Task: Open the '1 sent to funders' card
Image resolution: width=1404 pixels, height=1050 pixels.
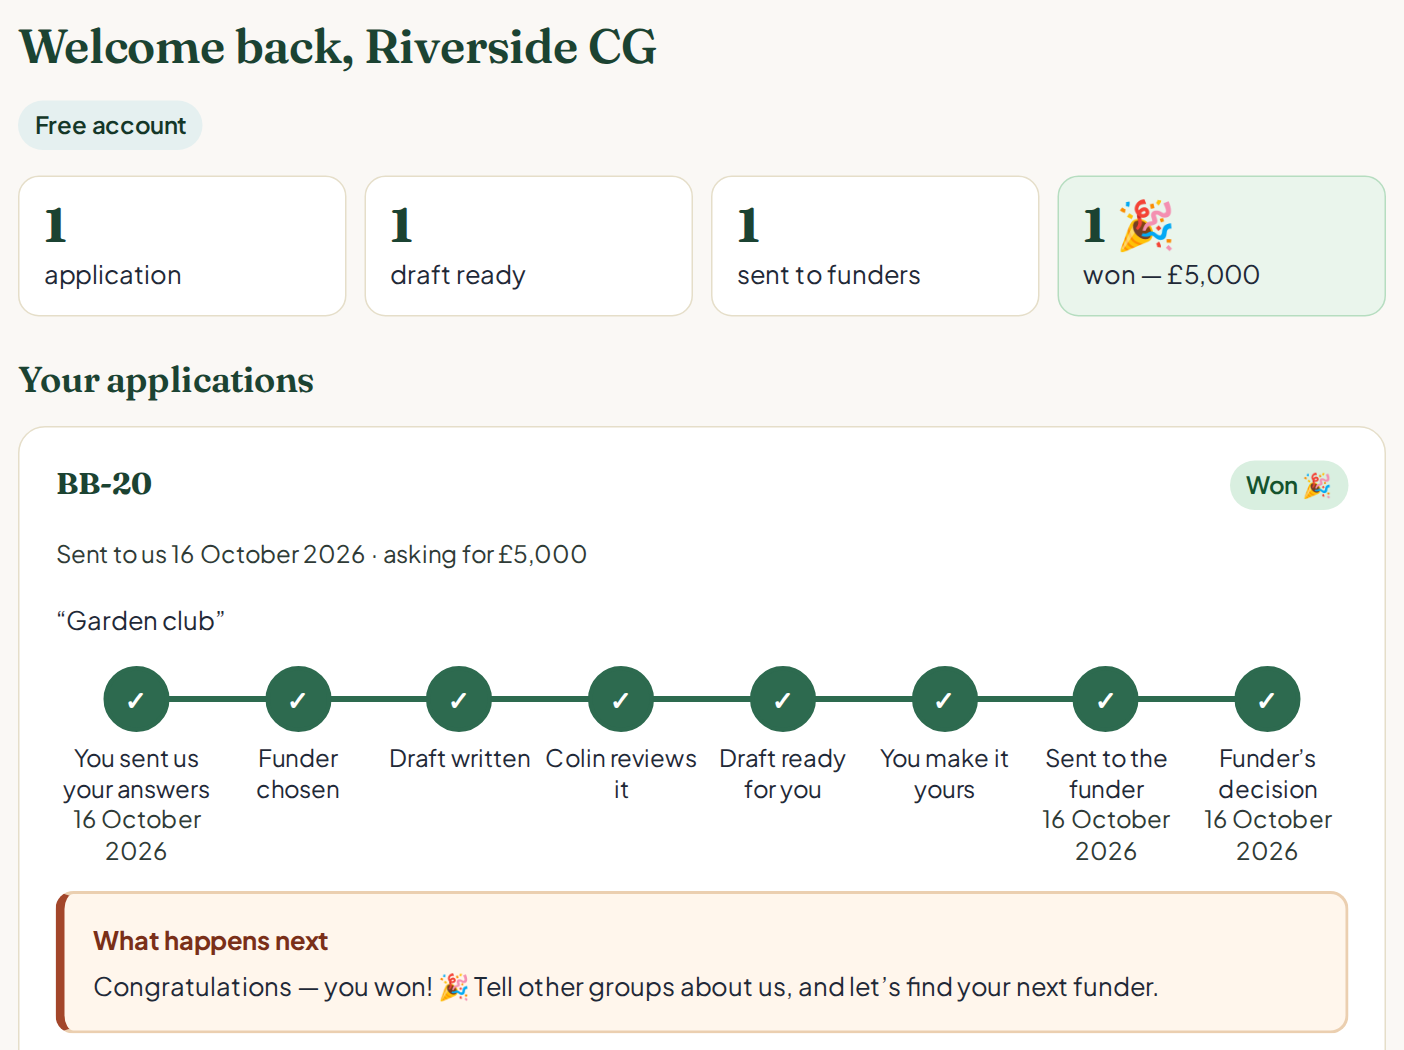Action: click(x=875, y=246)
